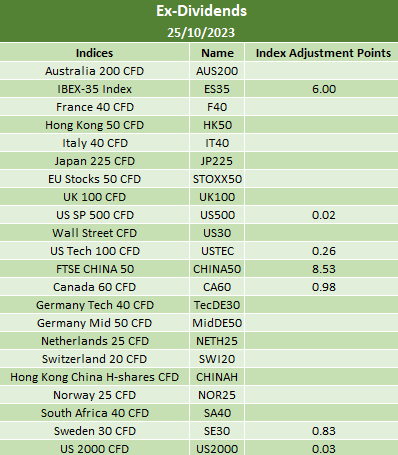Click the 6.00 adjustment value
Screen dimensions: 398x455
point(324,89)
